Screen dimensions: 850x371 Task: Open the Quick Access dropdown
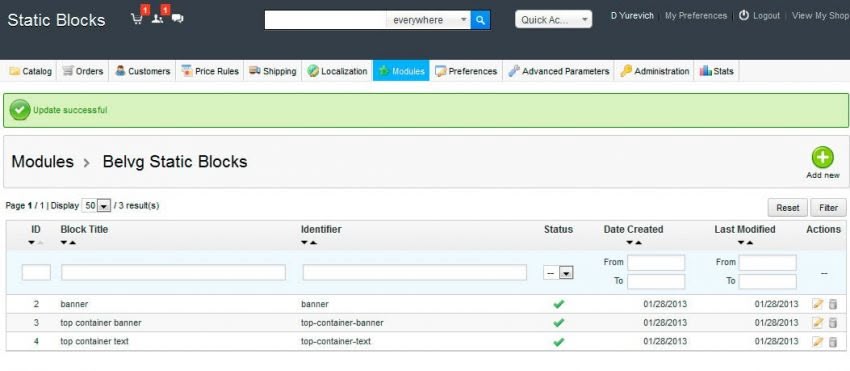point(553,20)
